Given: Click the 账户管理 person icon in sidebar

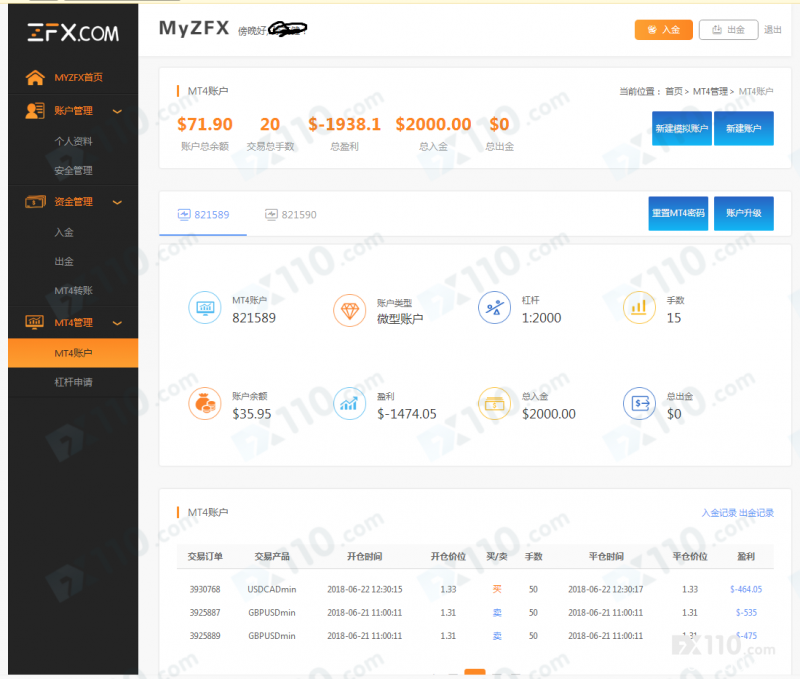Looking at the screenshot, I should click(35, 111).
